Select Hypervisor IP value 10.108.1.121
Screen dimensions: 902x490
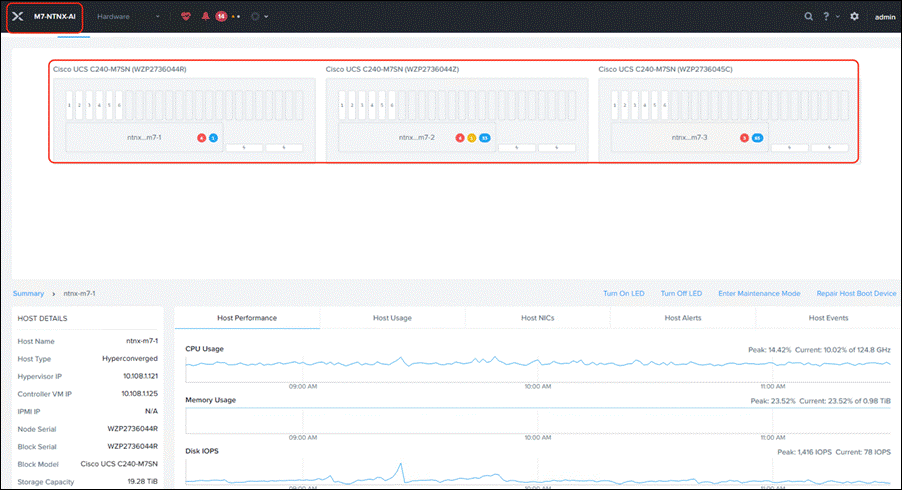pyautogui.click(x=140, y=376)
